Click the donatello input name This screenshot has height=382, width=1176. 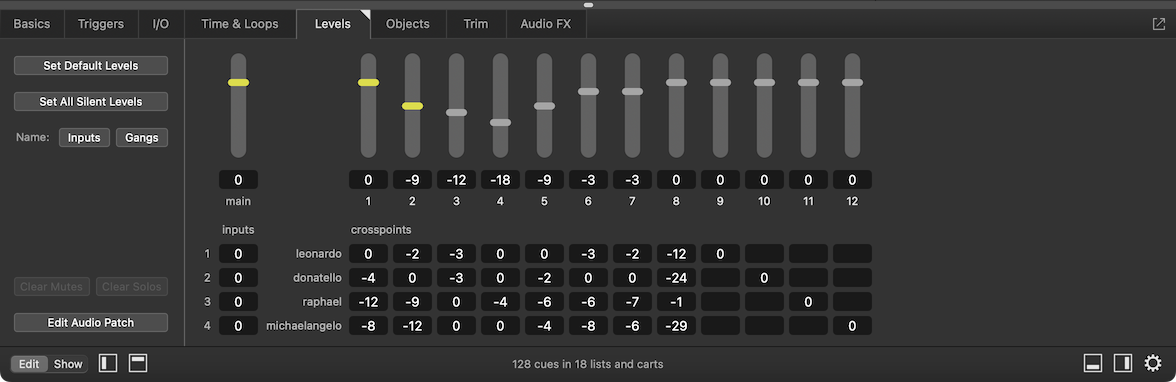[317, 278]
